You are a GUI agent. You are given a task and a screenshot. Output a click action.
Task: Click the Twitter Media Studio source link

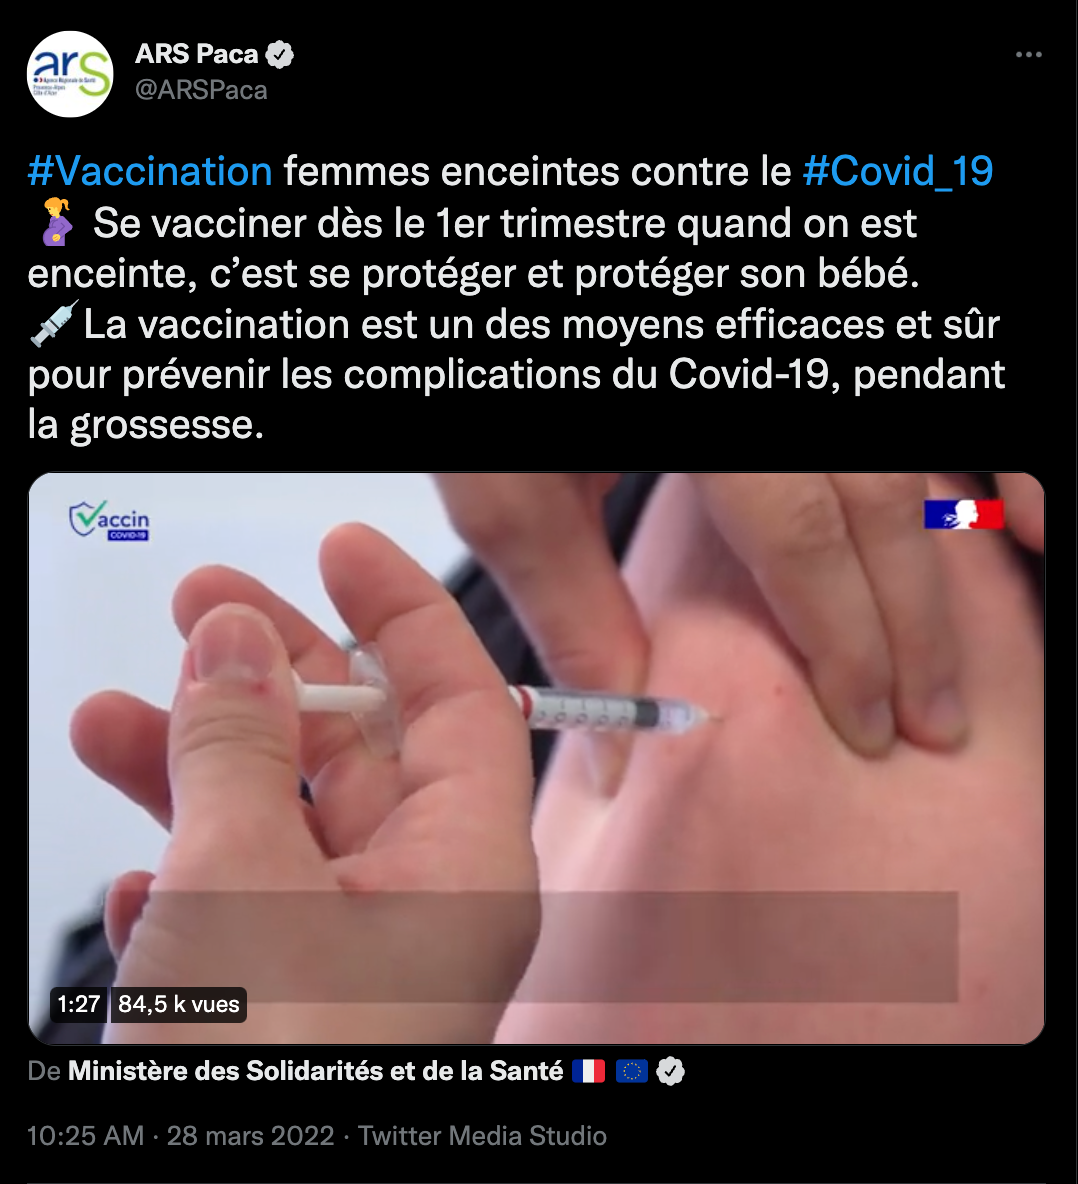pyautogui.click(x=482, y=1136)
